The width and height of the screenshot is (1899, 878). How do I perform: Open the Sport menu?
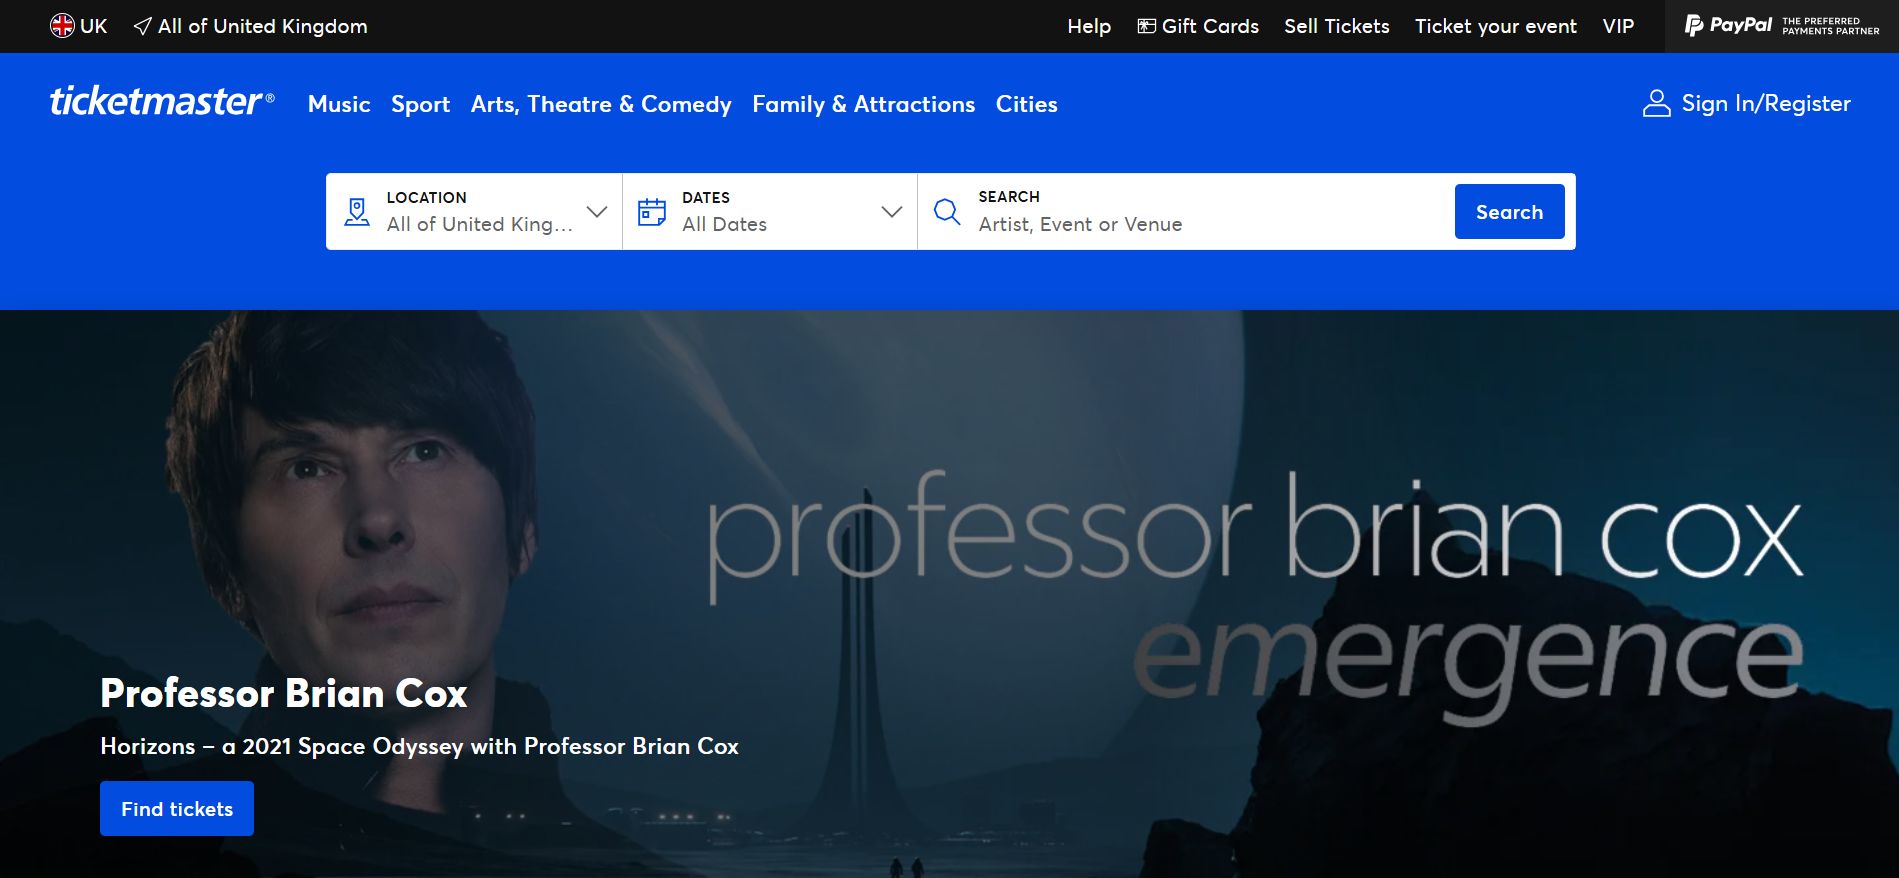420,104
